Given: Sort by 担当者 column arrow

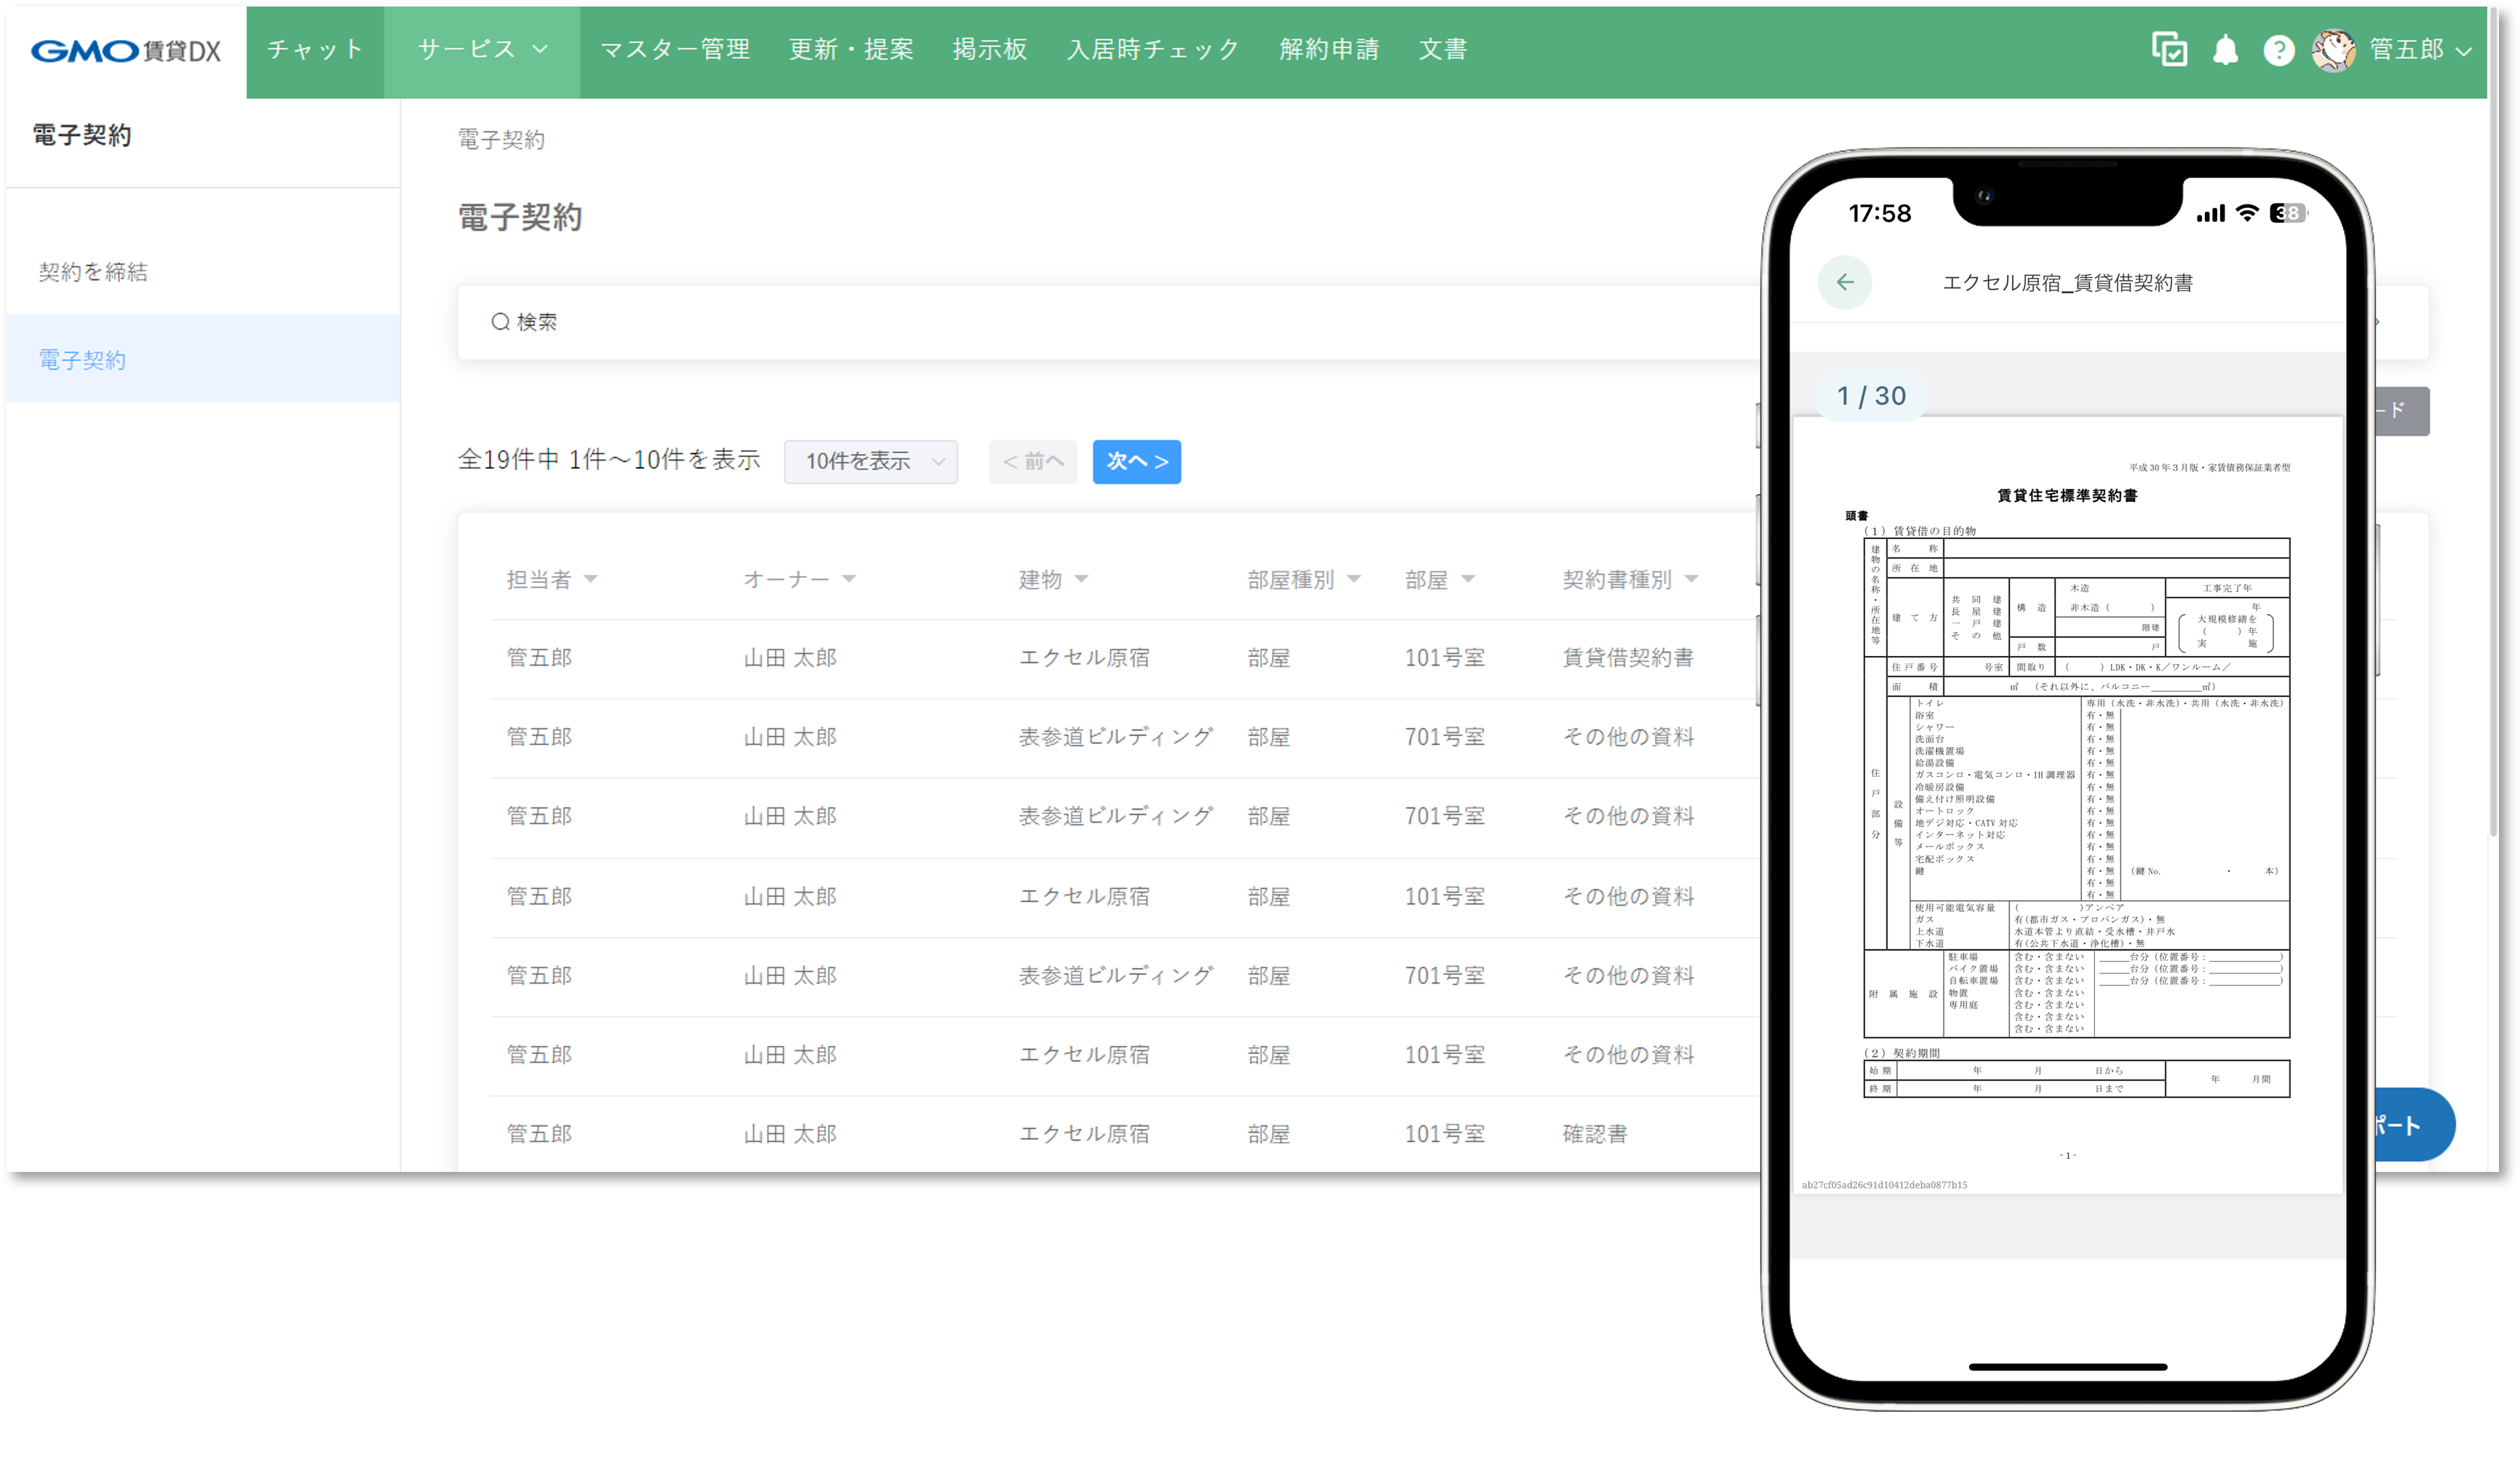Looking at the screenshot, I should point(591,579).
